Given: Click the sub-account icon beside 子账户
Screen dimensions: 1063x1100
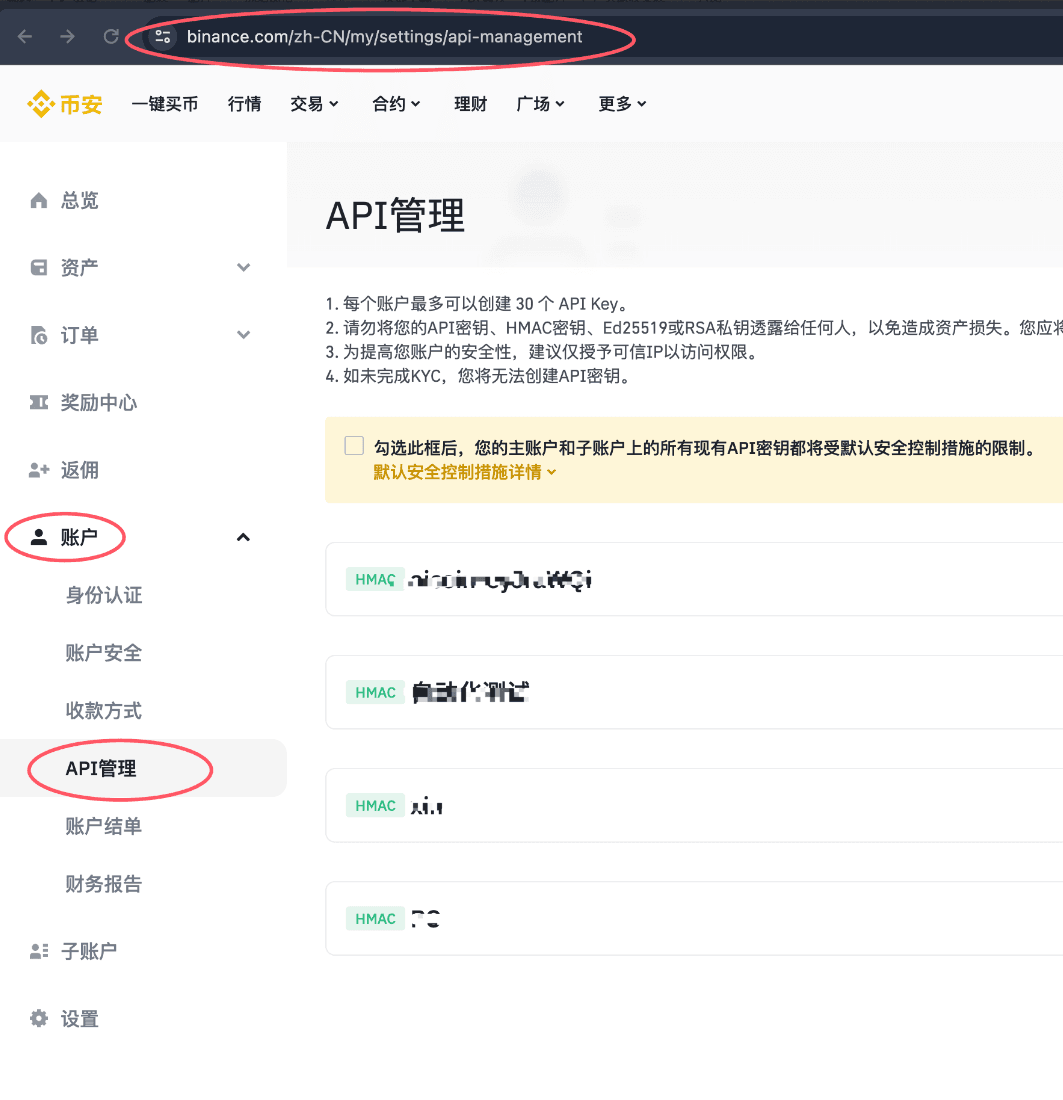Looking at the screenshot, I should pyautogui.click(x=39, y=951).
